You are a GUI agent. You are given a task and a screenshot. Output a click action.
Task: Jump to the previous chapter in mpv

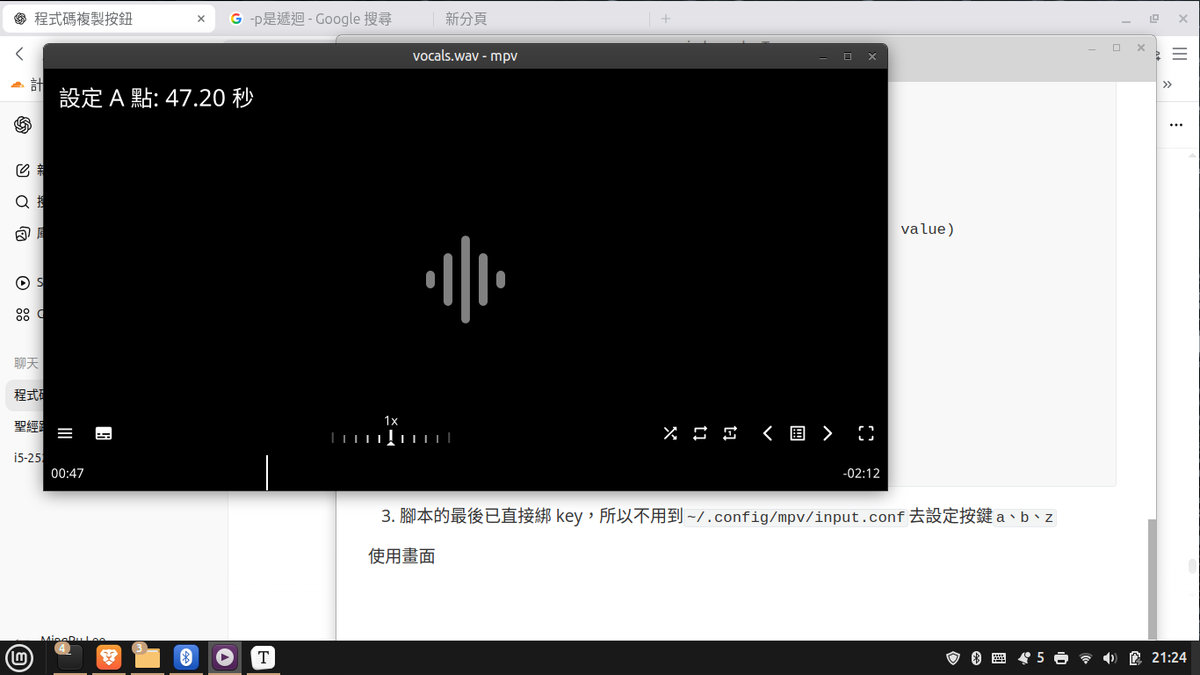pyautogui.click(x=767, y=433)
